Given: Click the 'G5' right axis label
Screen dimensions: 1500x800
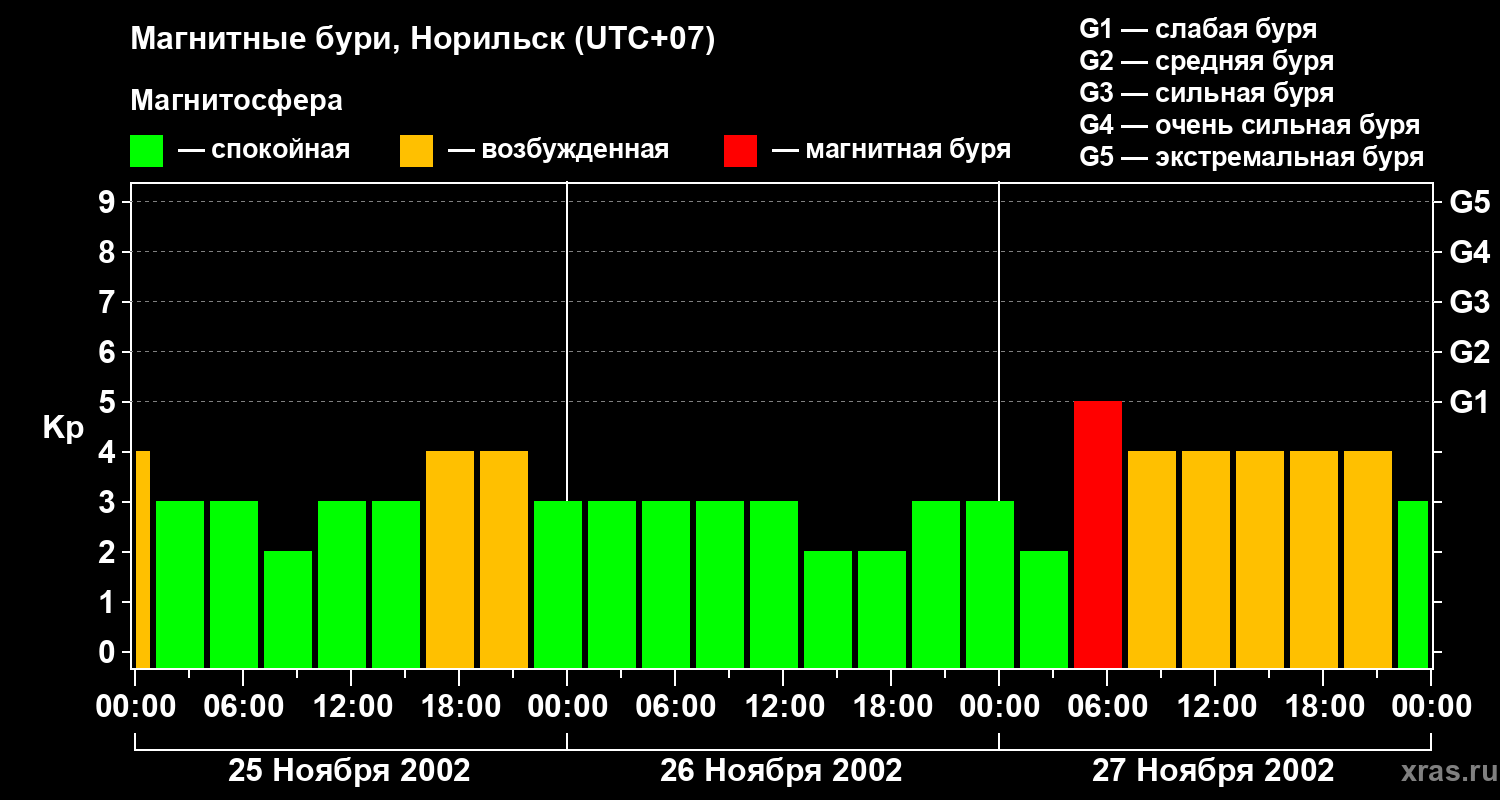Looking at the screenshot, I should point(1469,202).
